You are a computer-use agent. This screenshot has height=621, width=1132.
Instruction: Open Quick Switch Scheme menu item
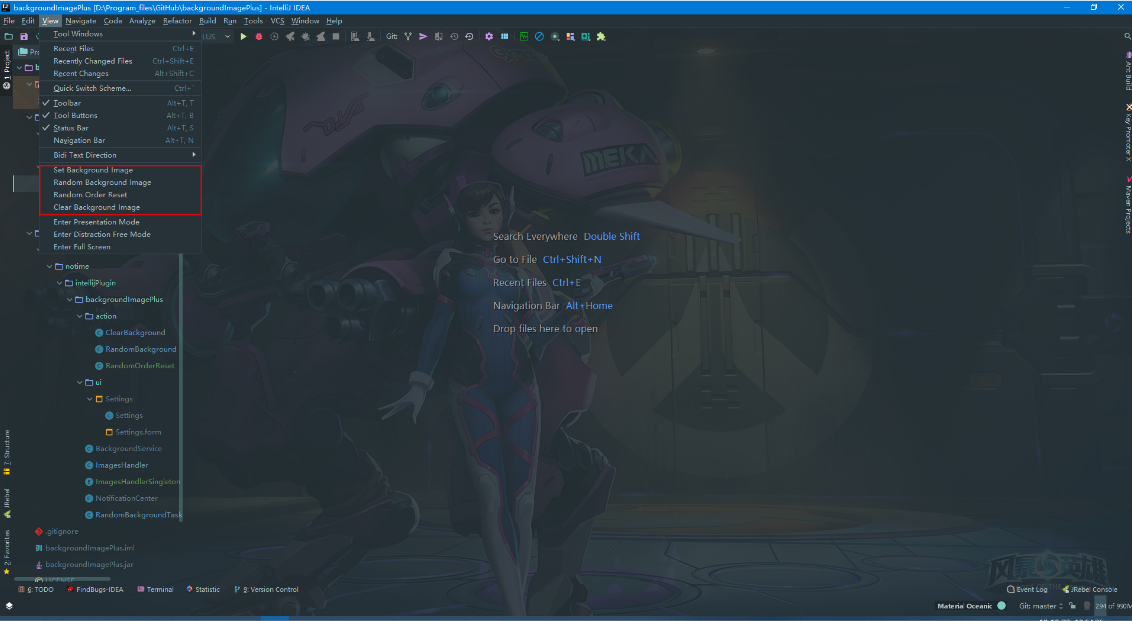click(x=120, y=88)
